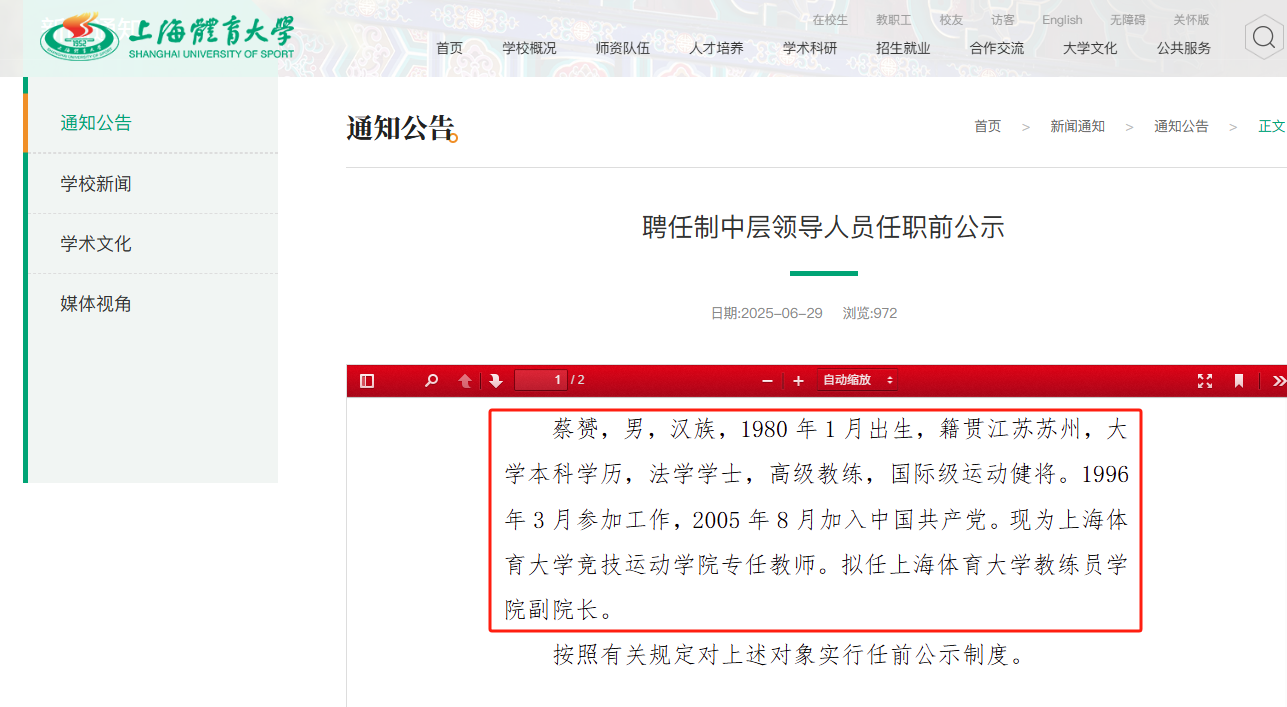Open find-in-document in the PDF toolbar
This screenshot has width=1287, height=707.
431,381
